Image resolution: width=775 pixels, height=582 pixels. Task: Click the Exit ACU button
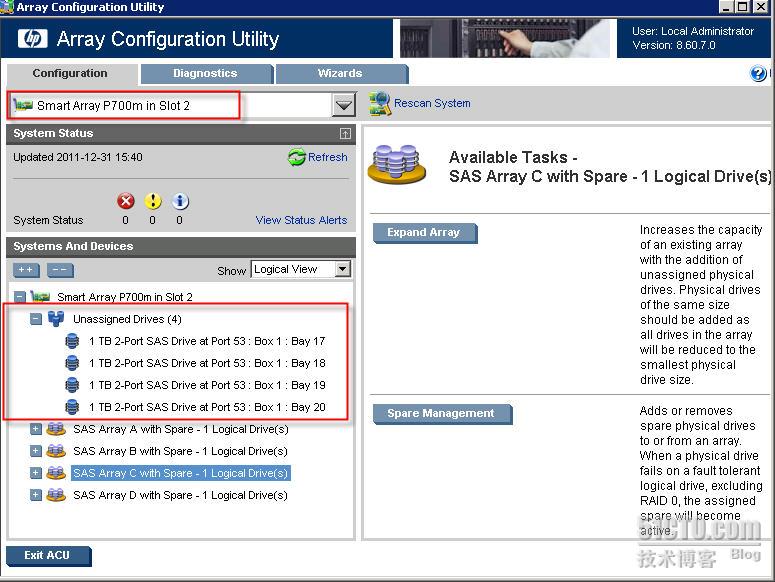click(x=48, y=555)
